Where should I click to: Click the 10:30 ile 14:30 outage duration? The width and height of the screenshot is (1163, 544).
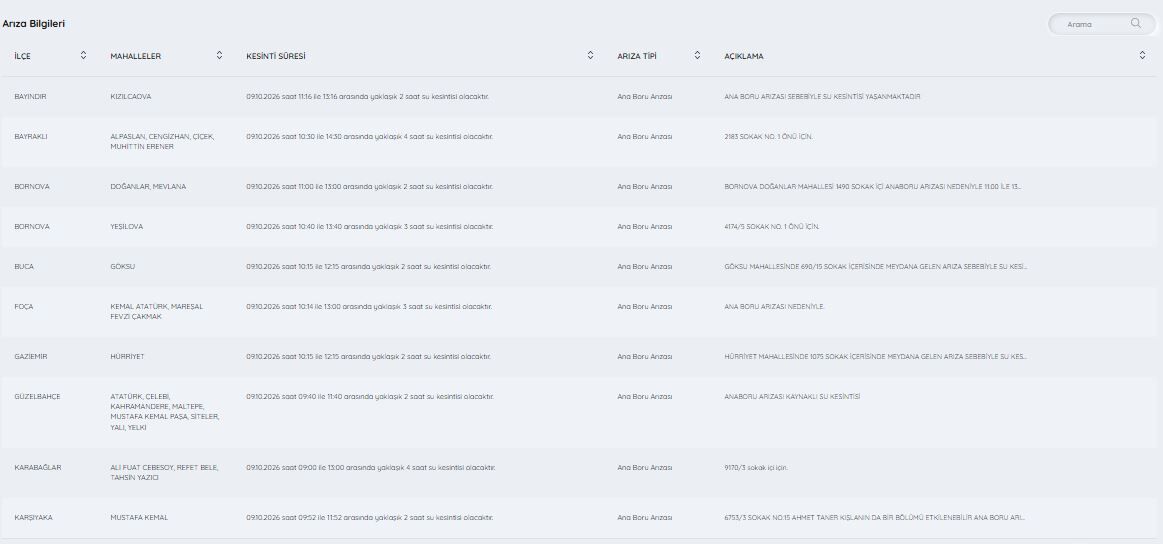(369, 137)
